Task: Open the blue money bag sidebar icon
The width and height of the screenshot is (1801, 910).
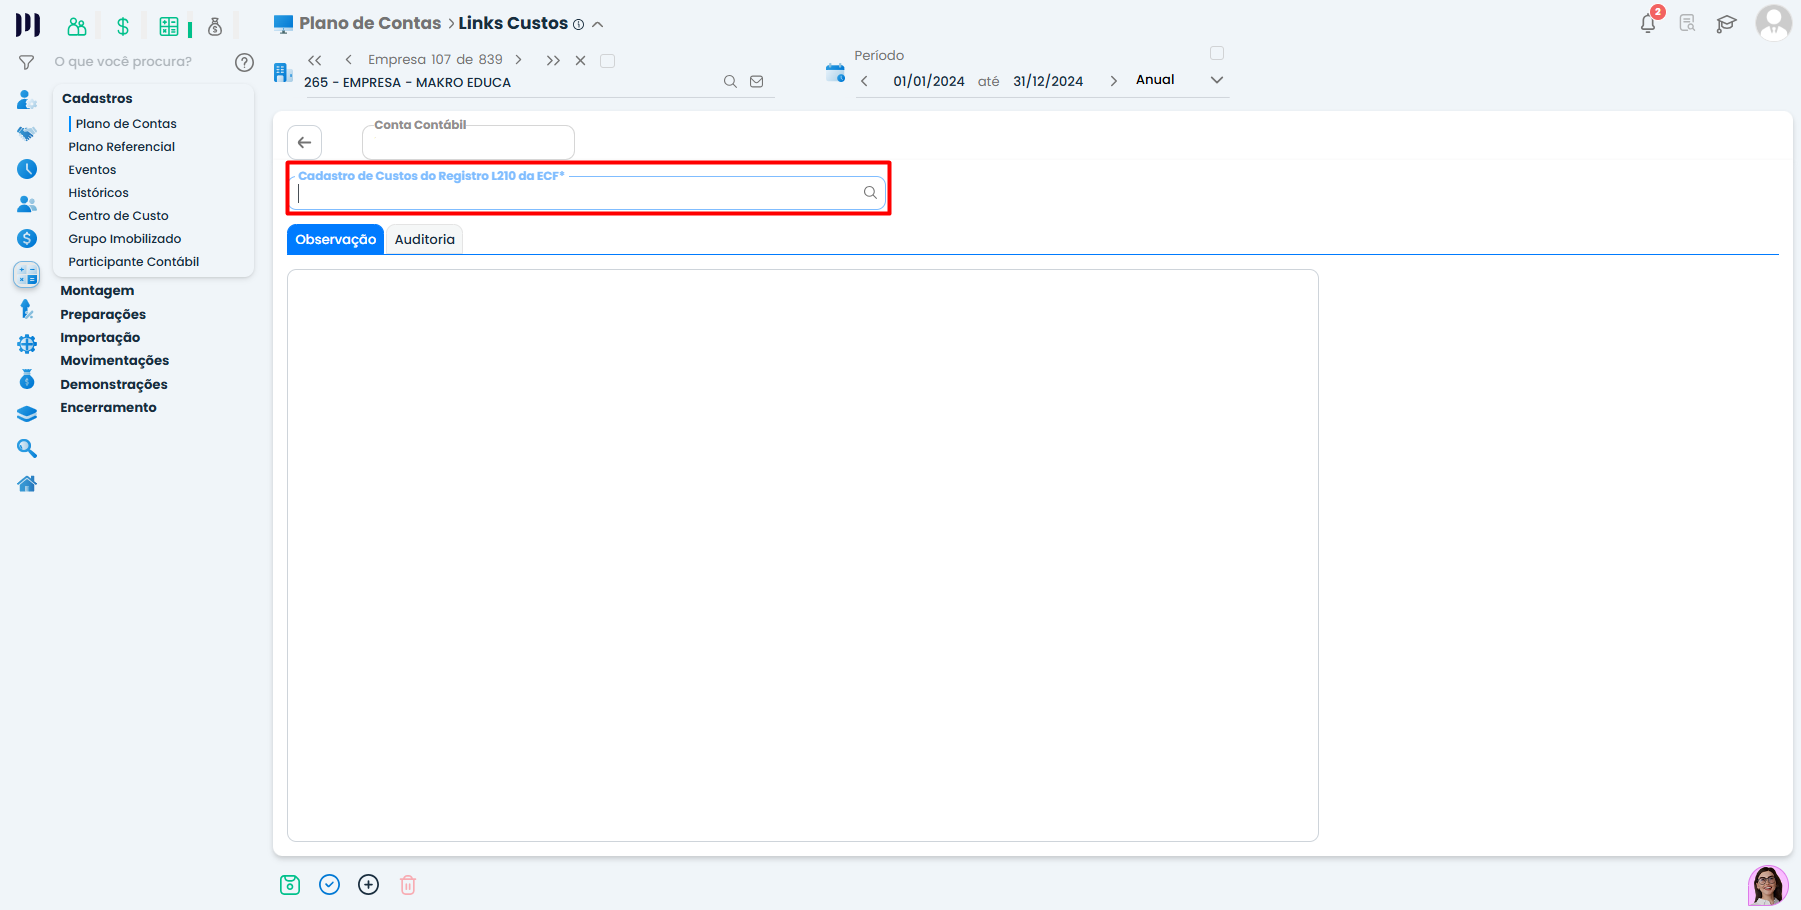Action: point(27,379)
